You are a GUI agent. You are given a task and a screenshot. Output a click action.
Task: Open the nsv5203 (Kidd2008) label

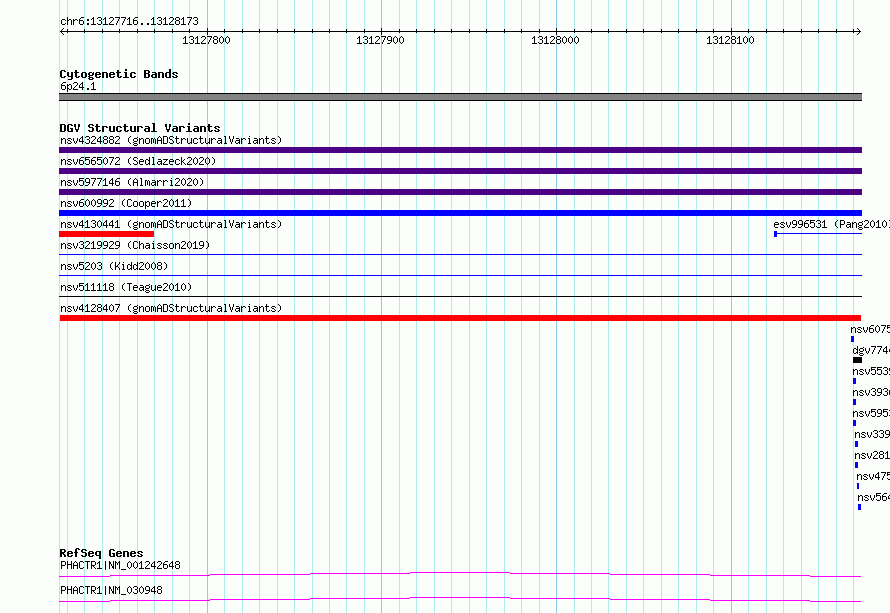[114, 266]
